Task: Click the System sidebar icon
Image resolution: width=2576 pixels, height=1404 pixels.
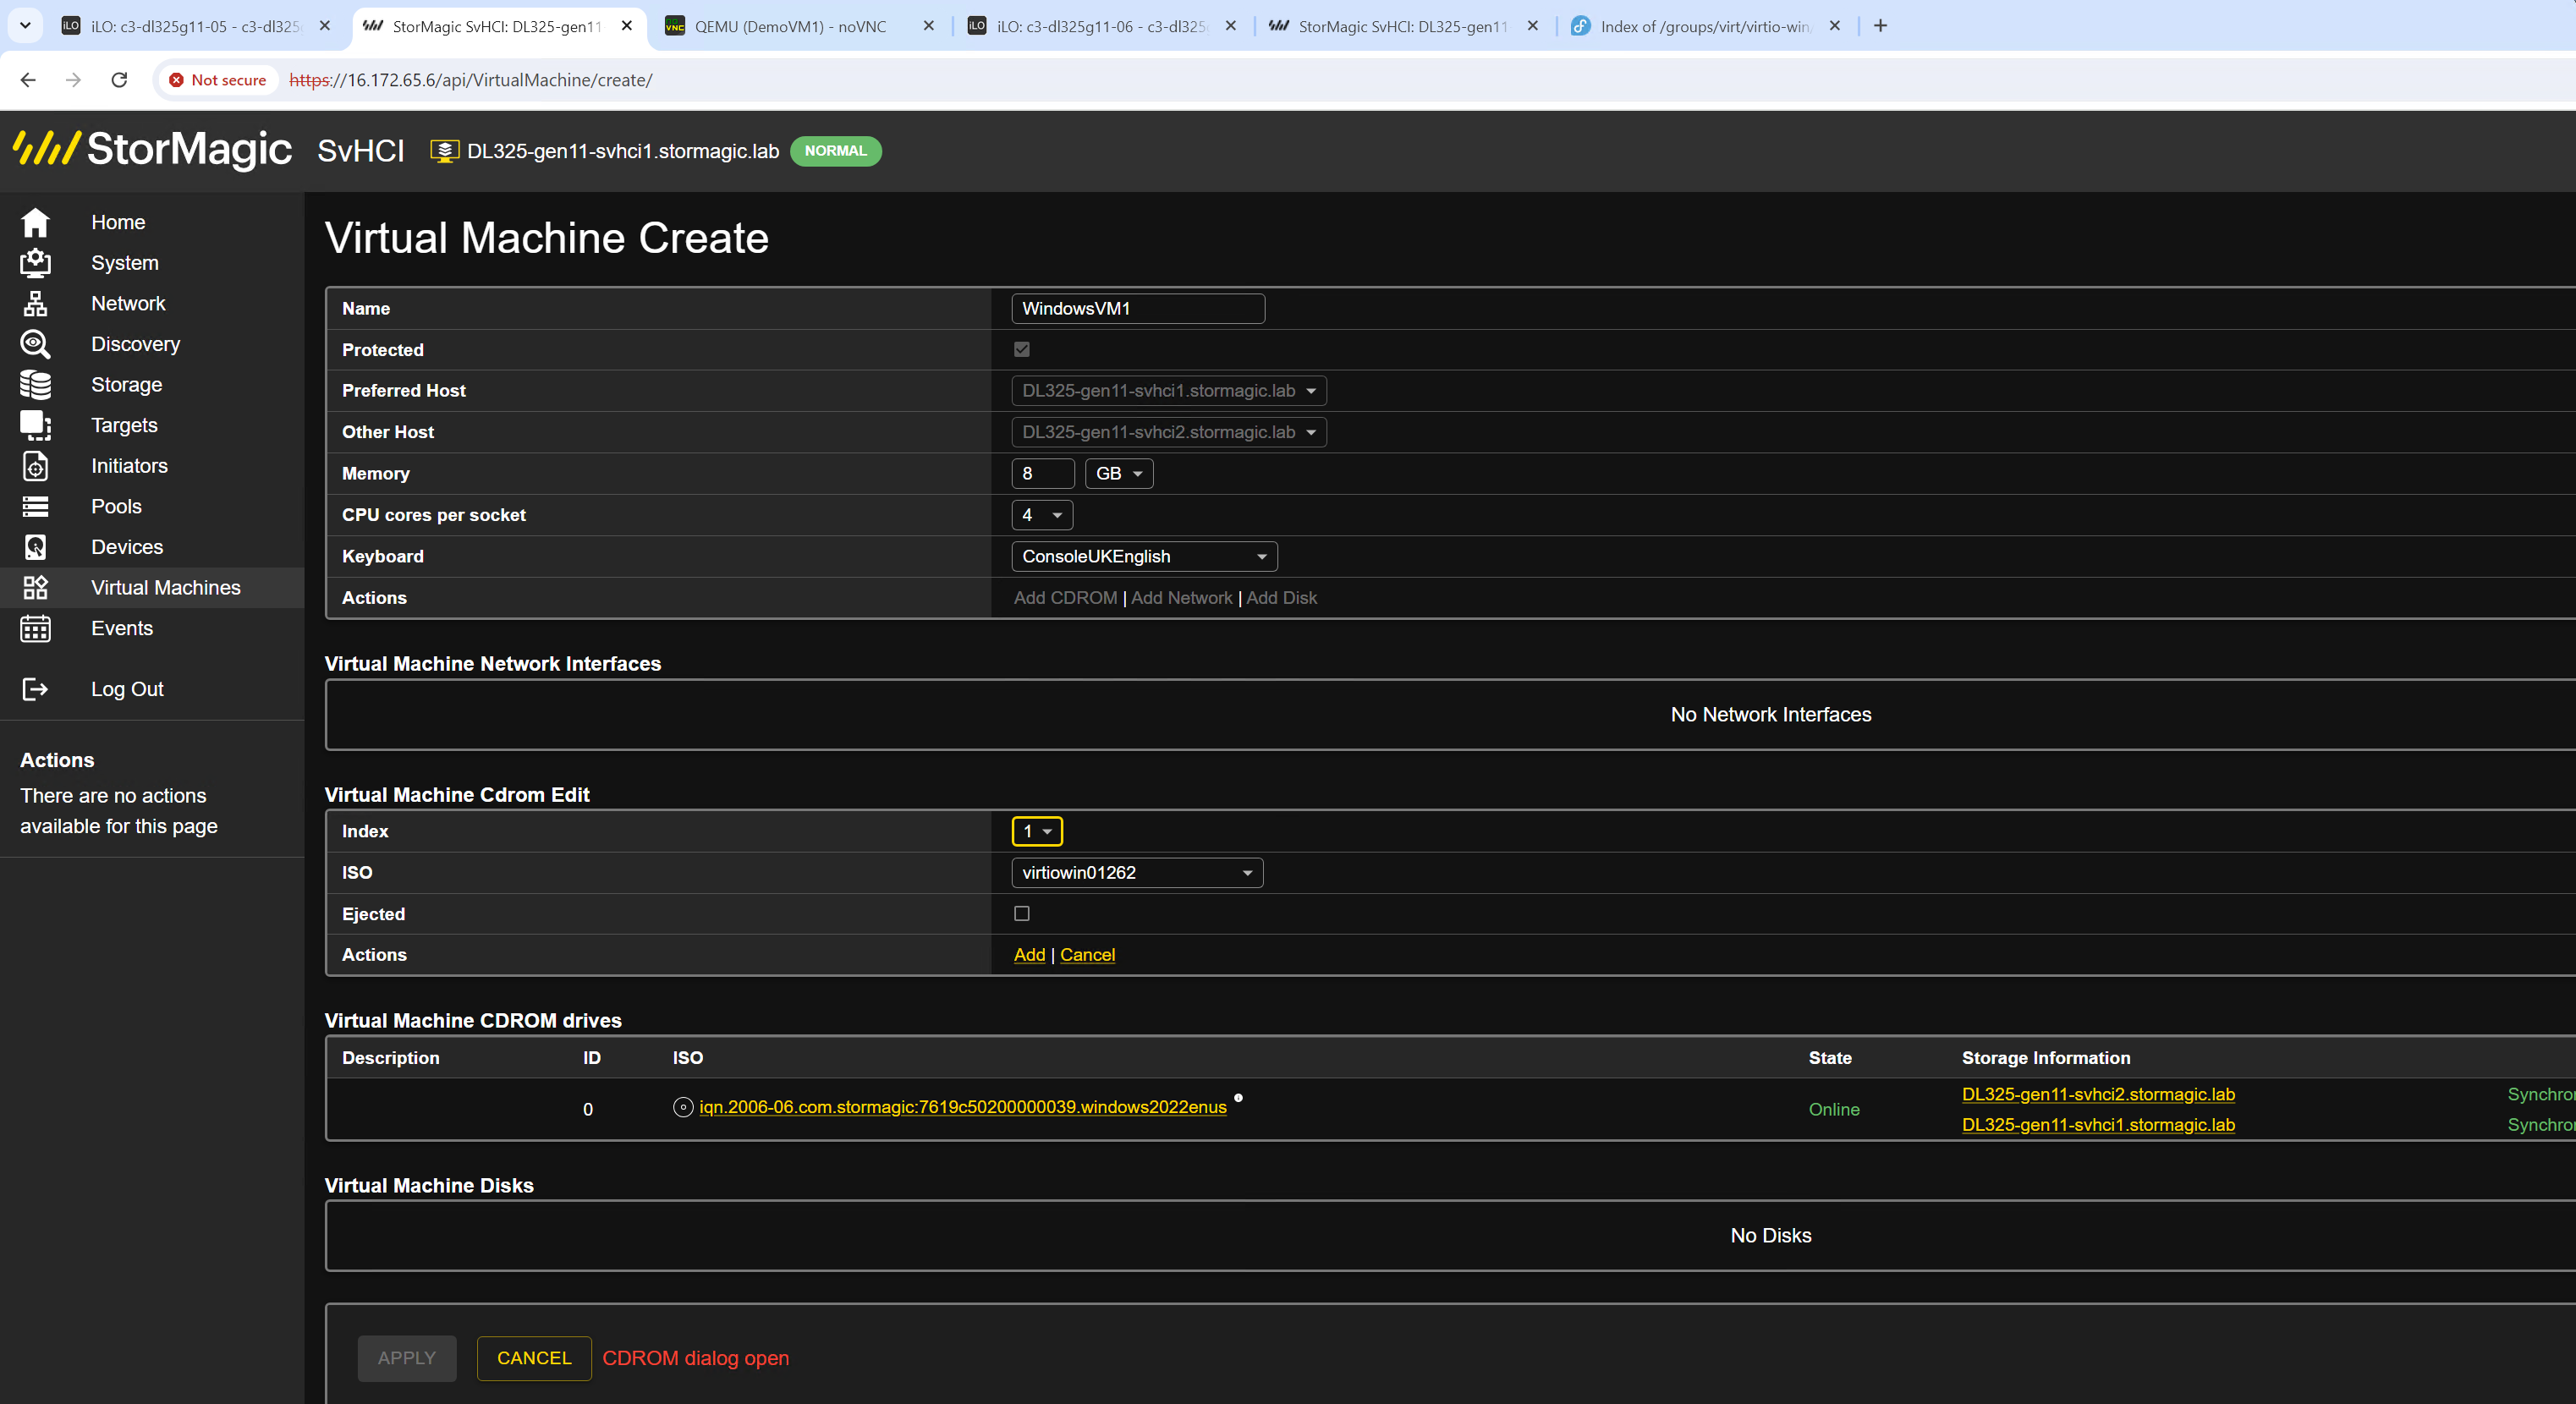Action: [x=35, y=263]
